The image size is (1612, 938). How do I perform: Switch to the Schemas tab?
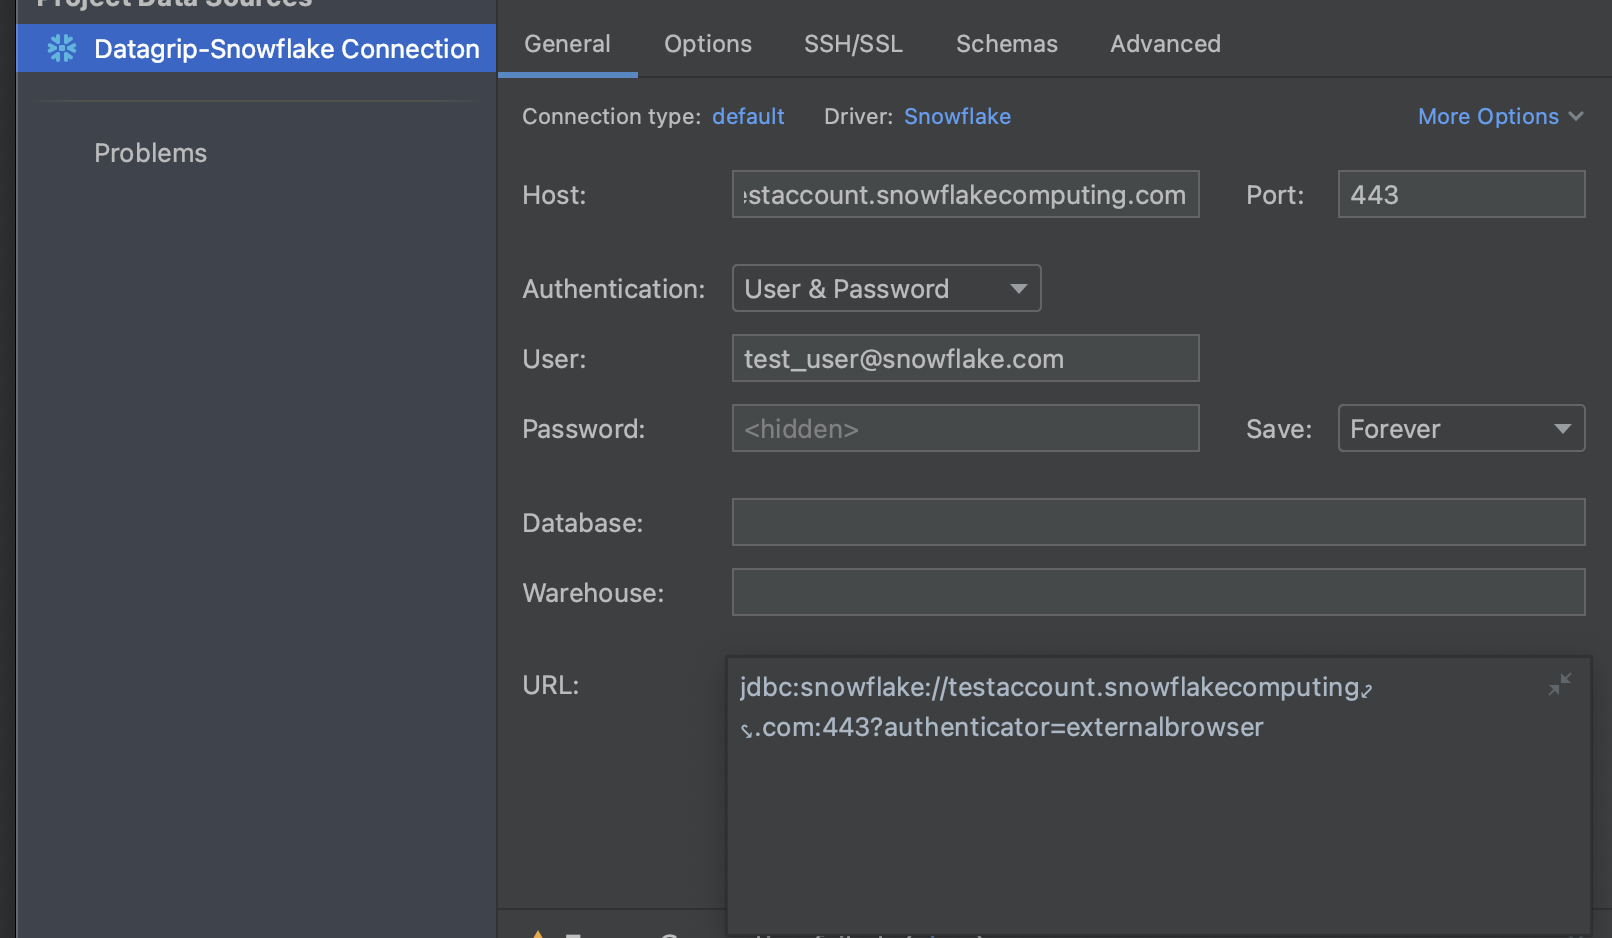pyautogui.click(x=1006, y=43)
